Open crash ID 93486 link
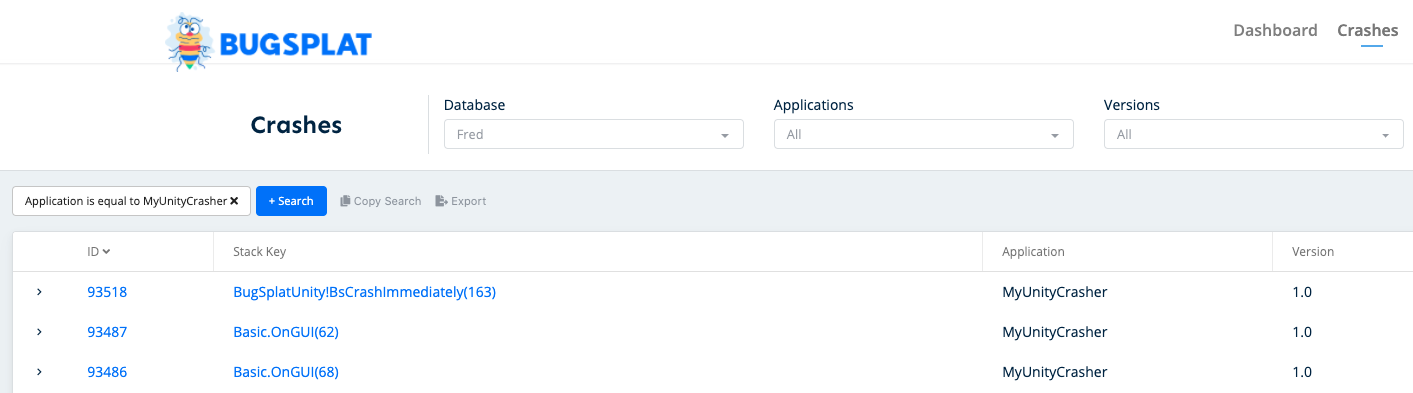Screen dimensions: 1413x393 click(107, 372)
